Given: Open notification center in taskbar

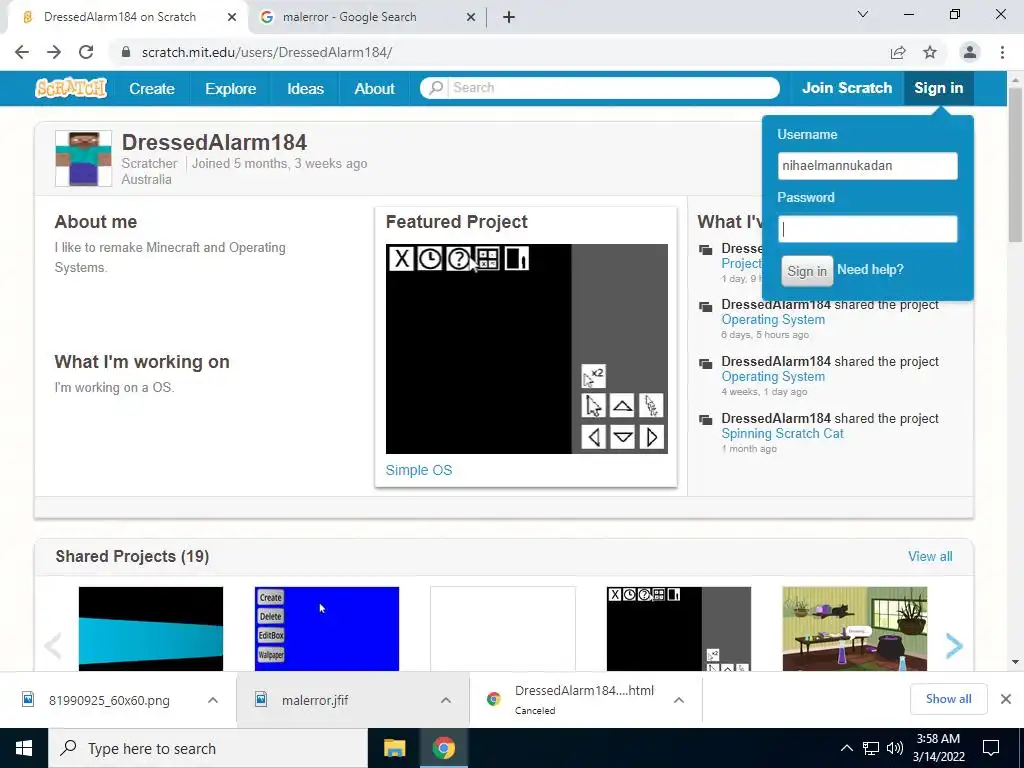Looking at the screenshot, I should 991,748.
